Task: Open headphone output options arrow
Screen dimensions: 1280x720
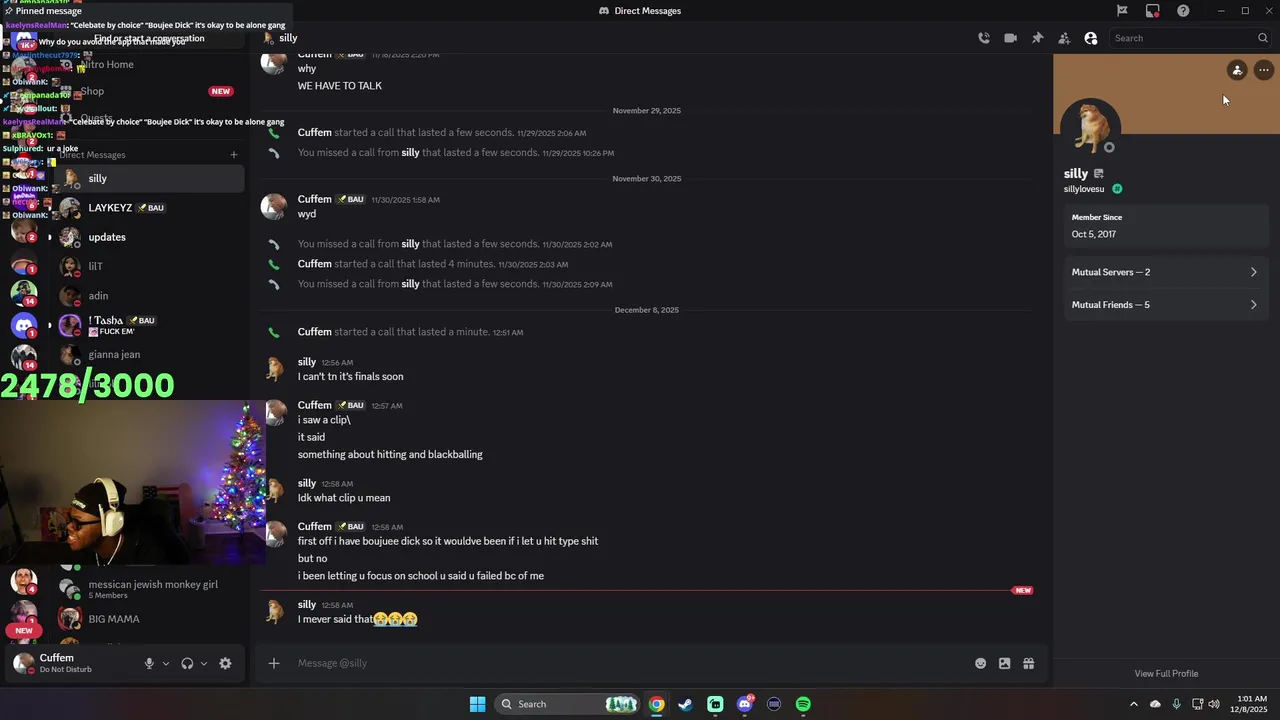Action: tap(204, 663)
